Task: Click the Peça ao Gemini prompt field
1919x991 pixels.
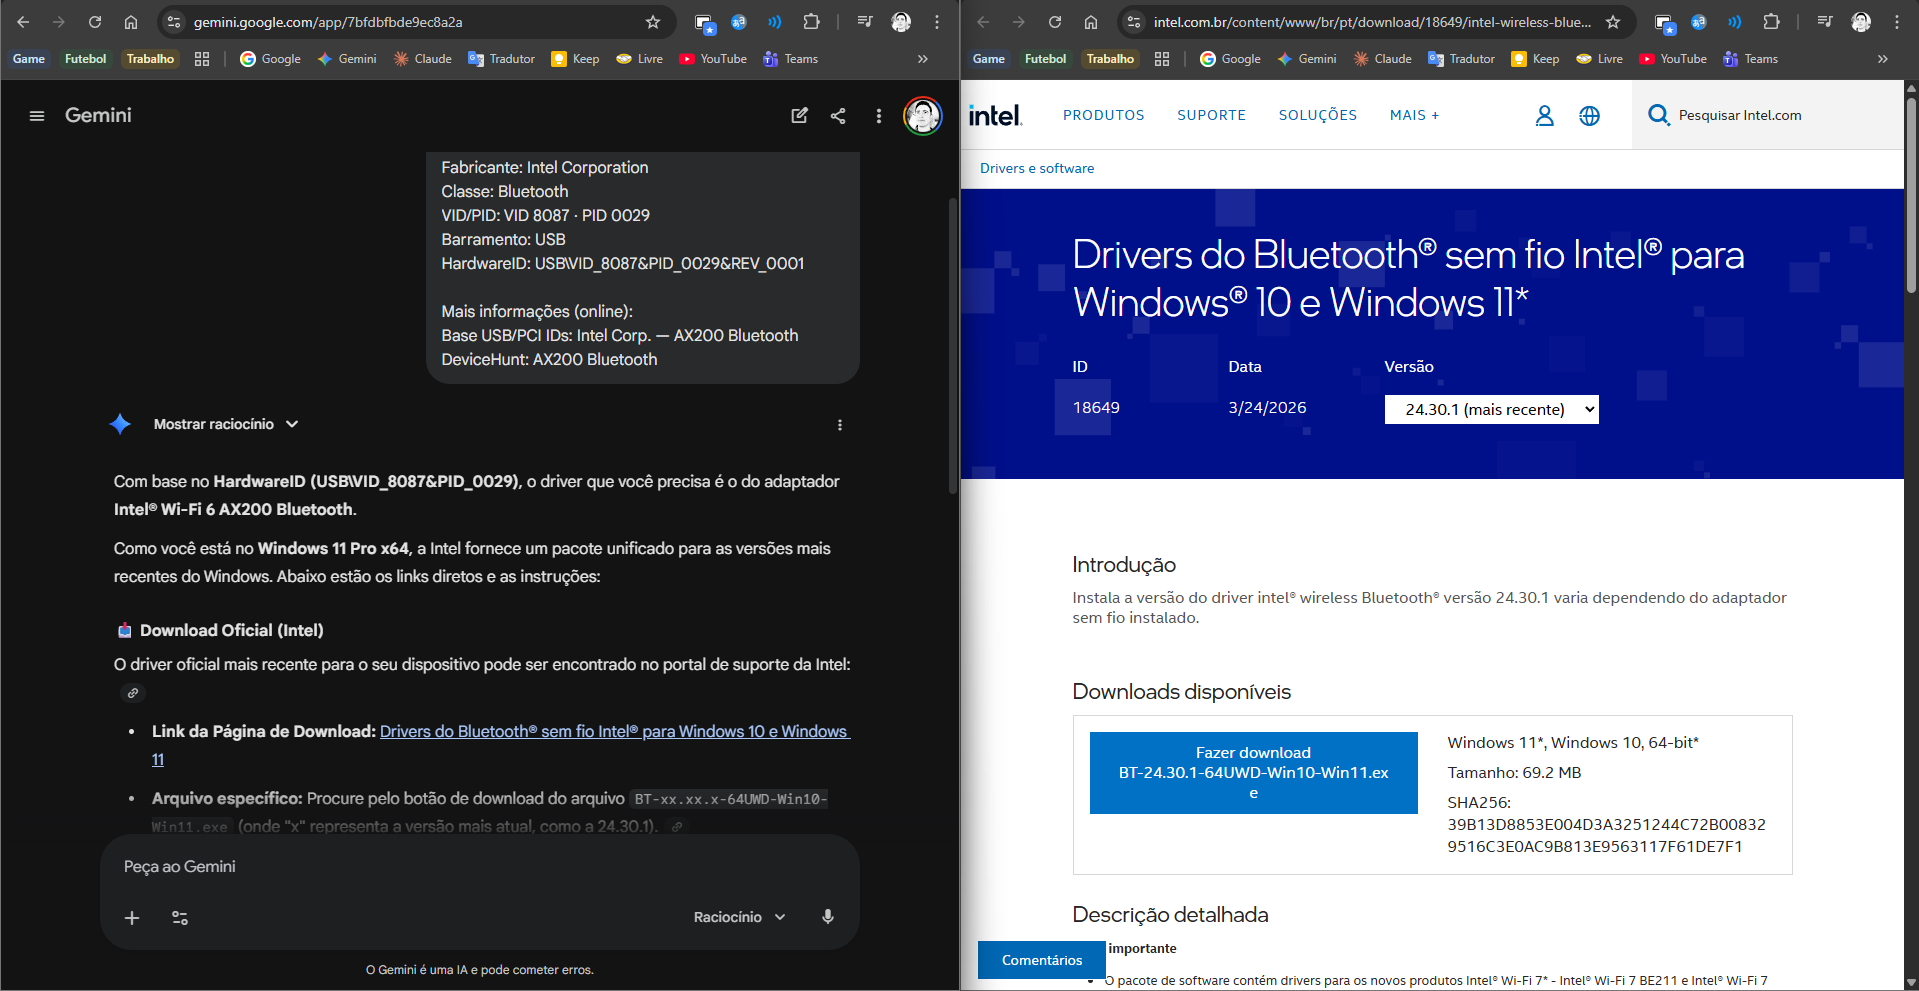Action: pyautogui.click(x=480, y=867)
